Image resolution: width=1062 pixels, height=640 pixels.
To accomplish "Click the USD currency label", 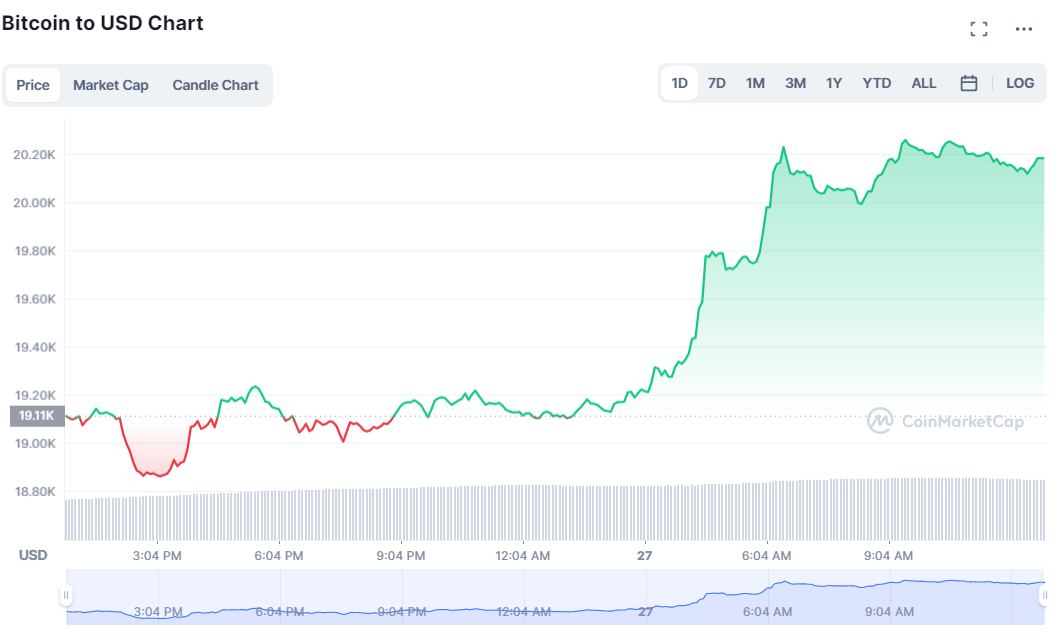I will tap(33, 555).
